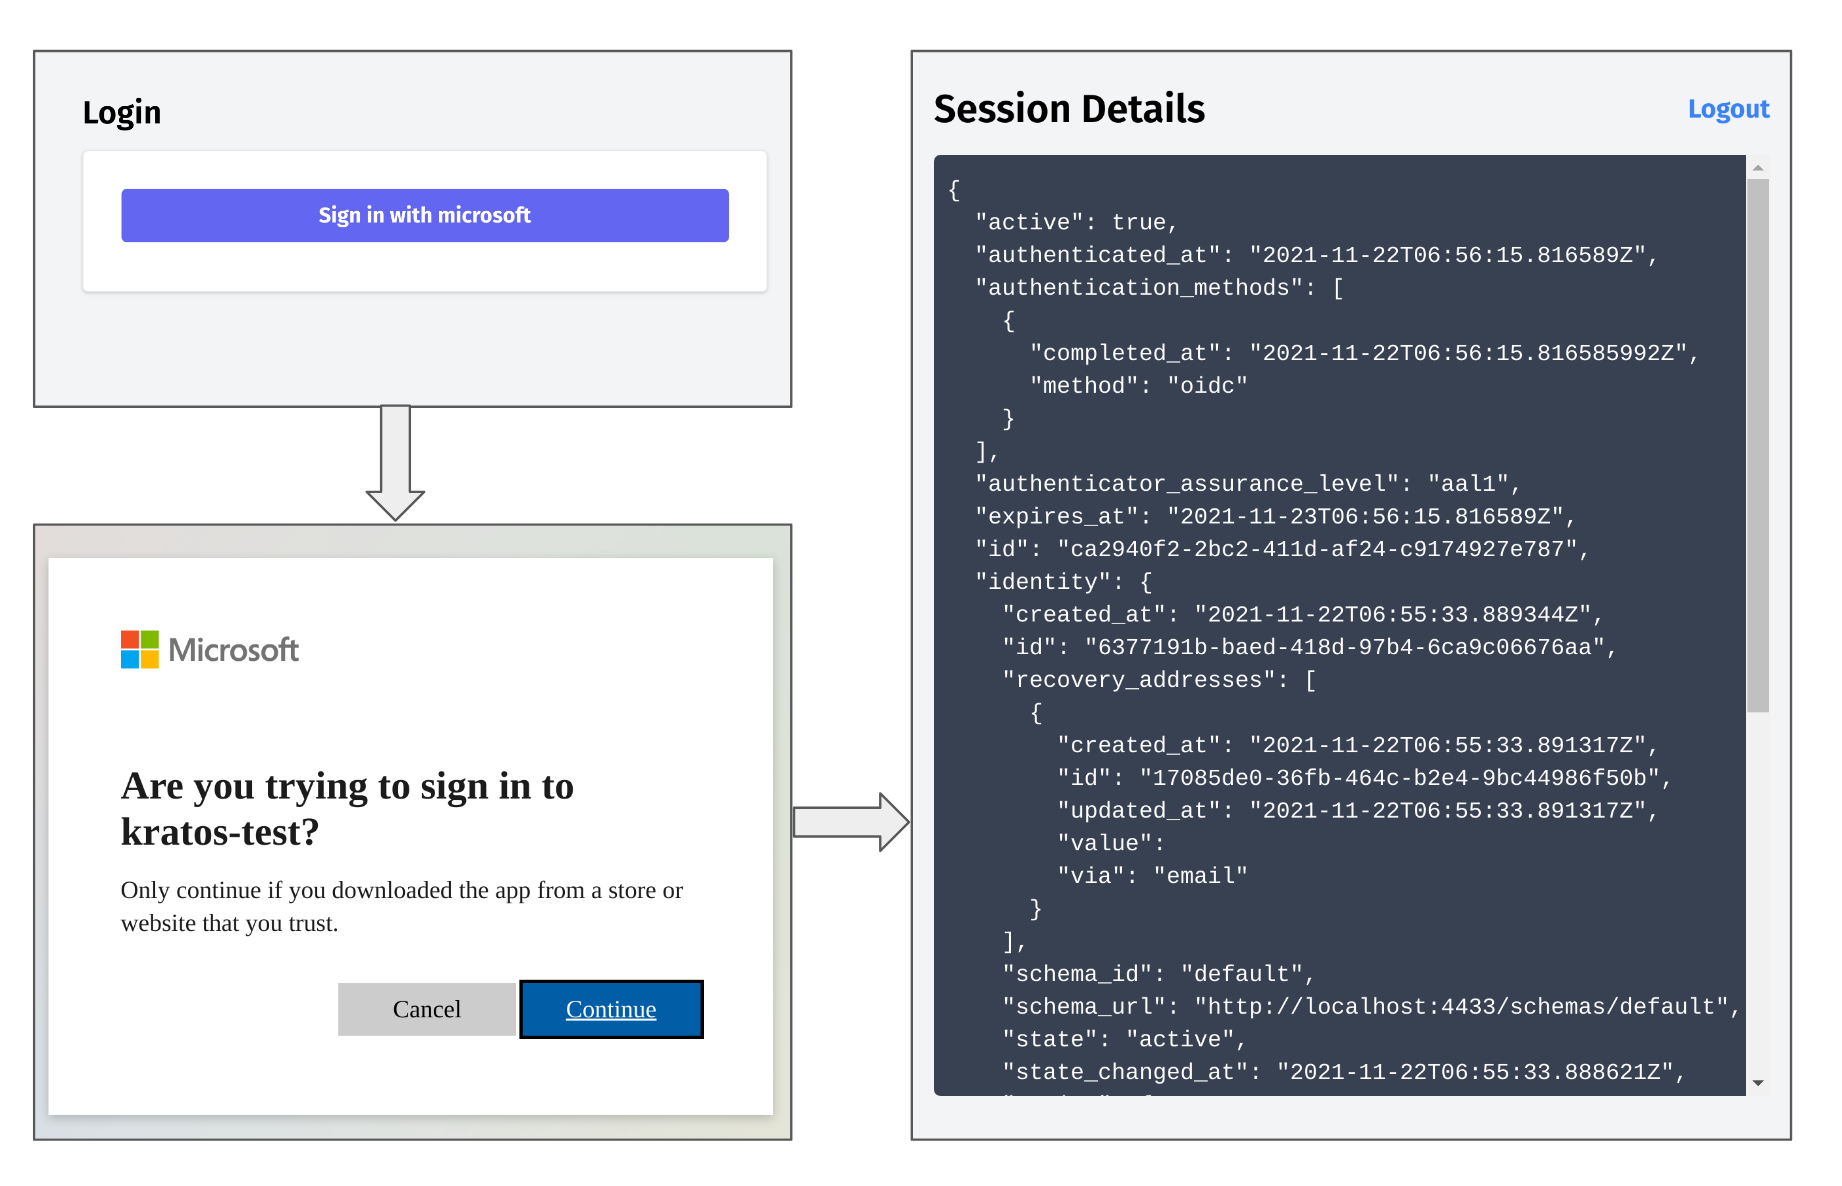Viewport: 1842px width, 1186px height.
Task: Select the "schema_url" localhost line
Action: 1372,1007
